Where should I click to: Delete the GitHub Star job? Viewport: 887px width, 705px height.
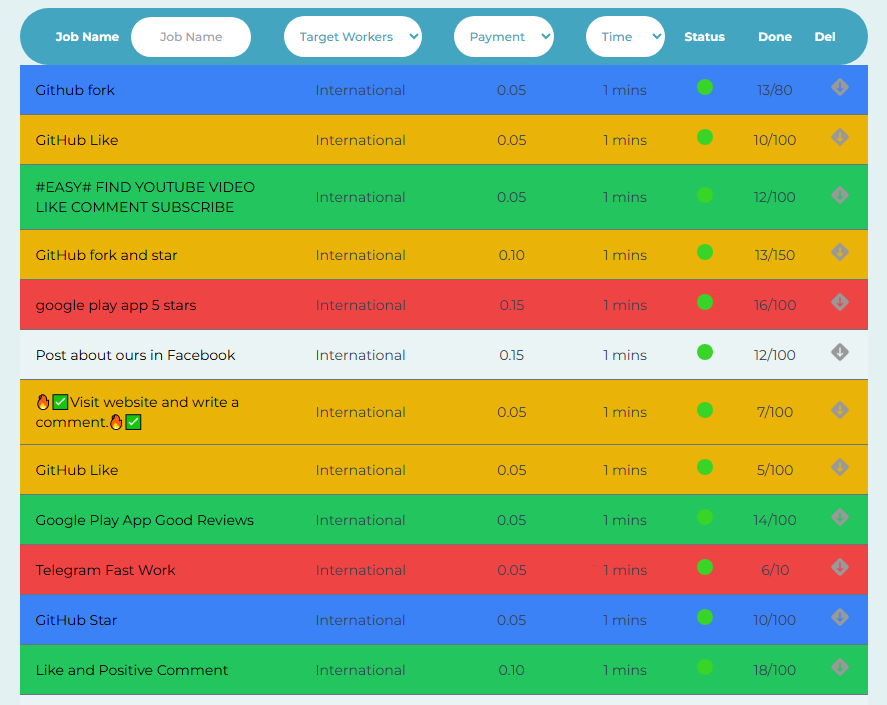[x=839, y=617]
